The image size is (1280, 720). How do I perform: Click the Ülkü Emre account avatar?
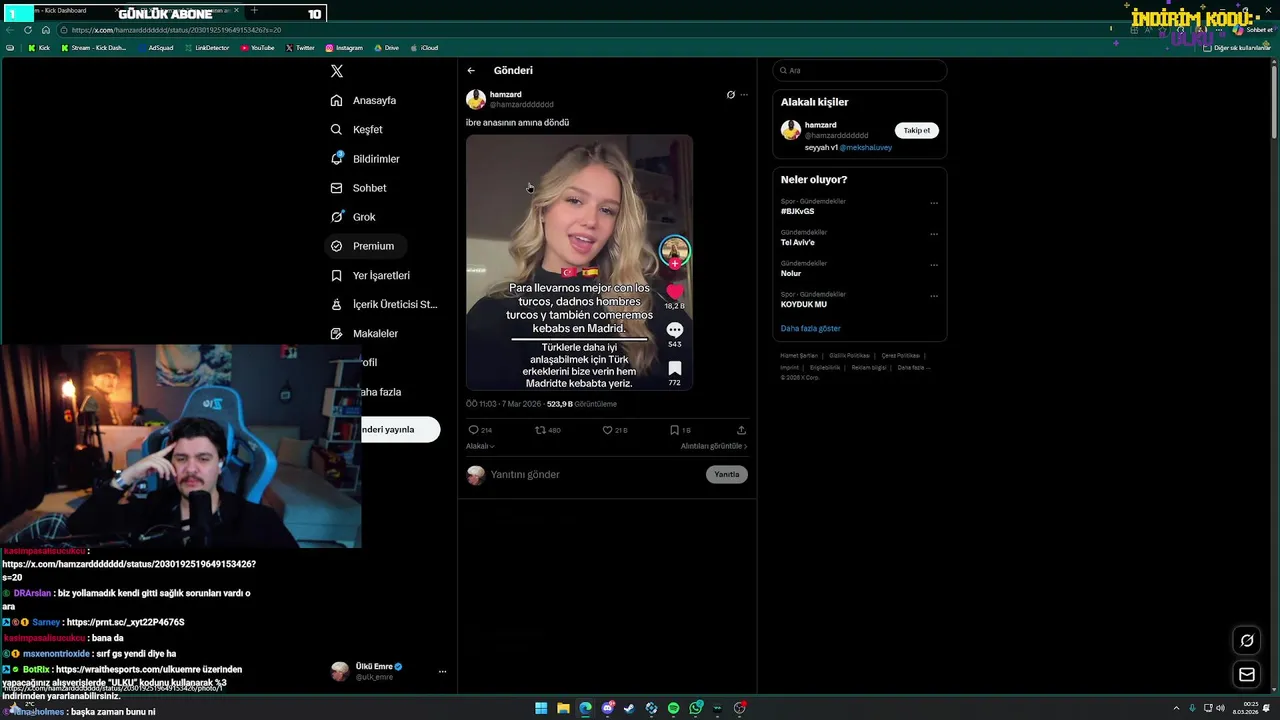340,671
